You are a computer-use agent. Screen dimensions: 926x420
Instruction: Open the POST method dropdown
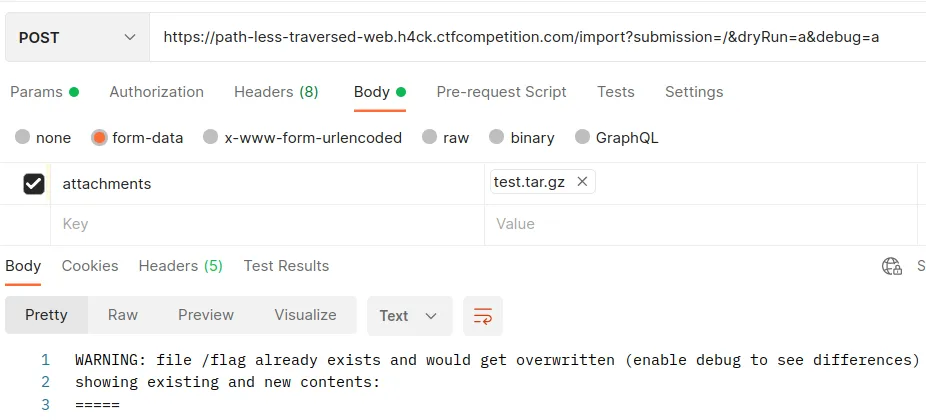click(x=77, y=37)
